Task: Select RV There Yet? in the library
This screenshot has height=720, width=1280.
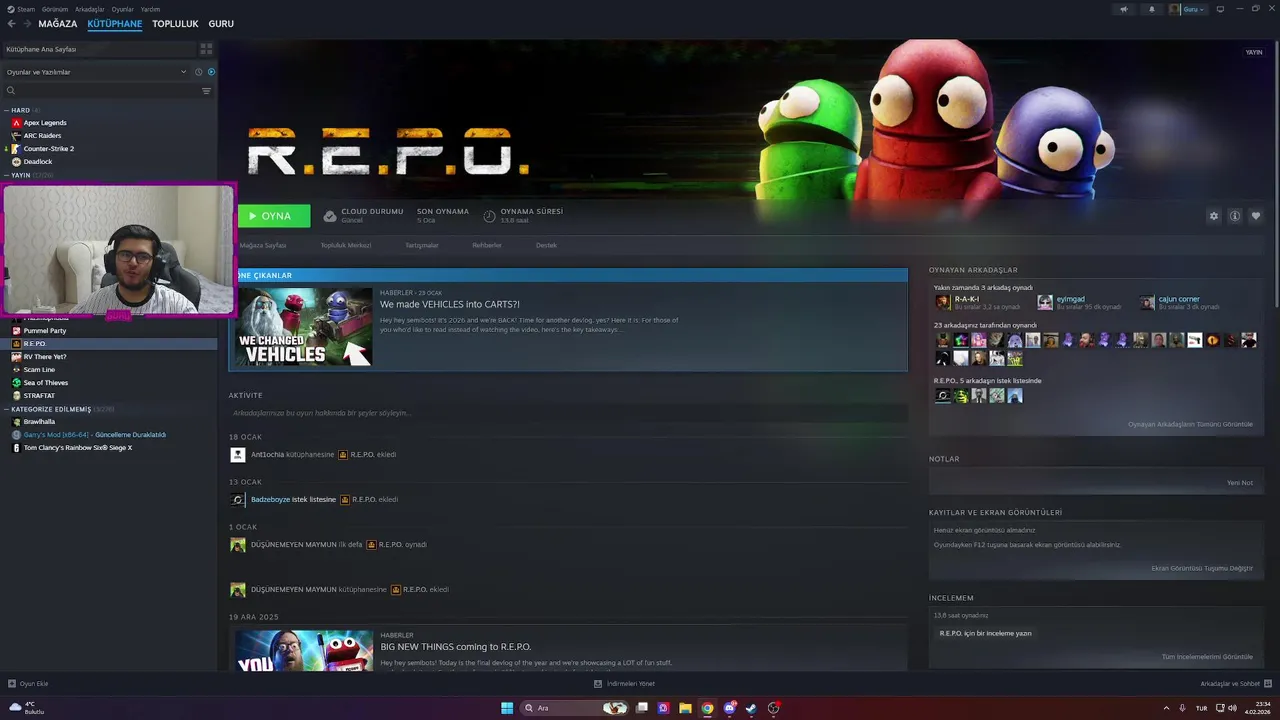Action: pos(45,357)
